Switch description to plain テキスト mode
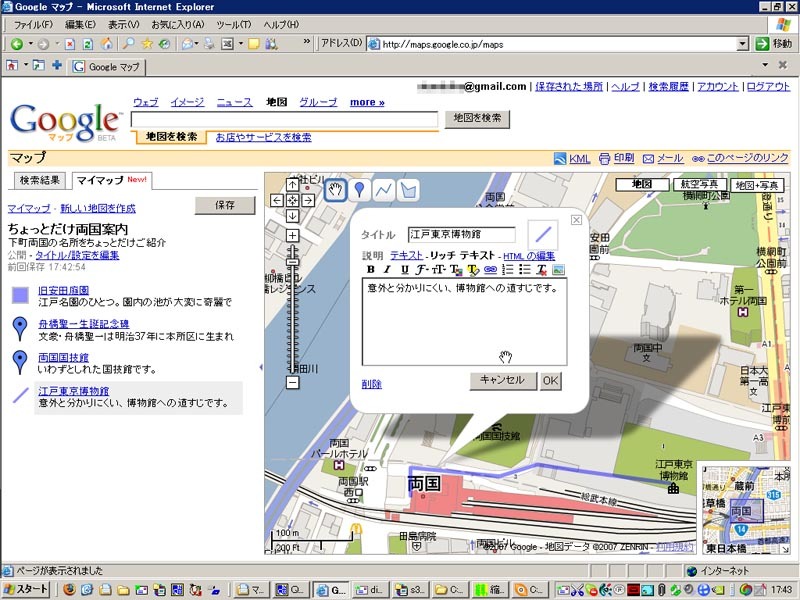Image resolution: width=800 pixels, height=600 pixels. click(x=406, y=256)
